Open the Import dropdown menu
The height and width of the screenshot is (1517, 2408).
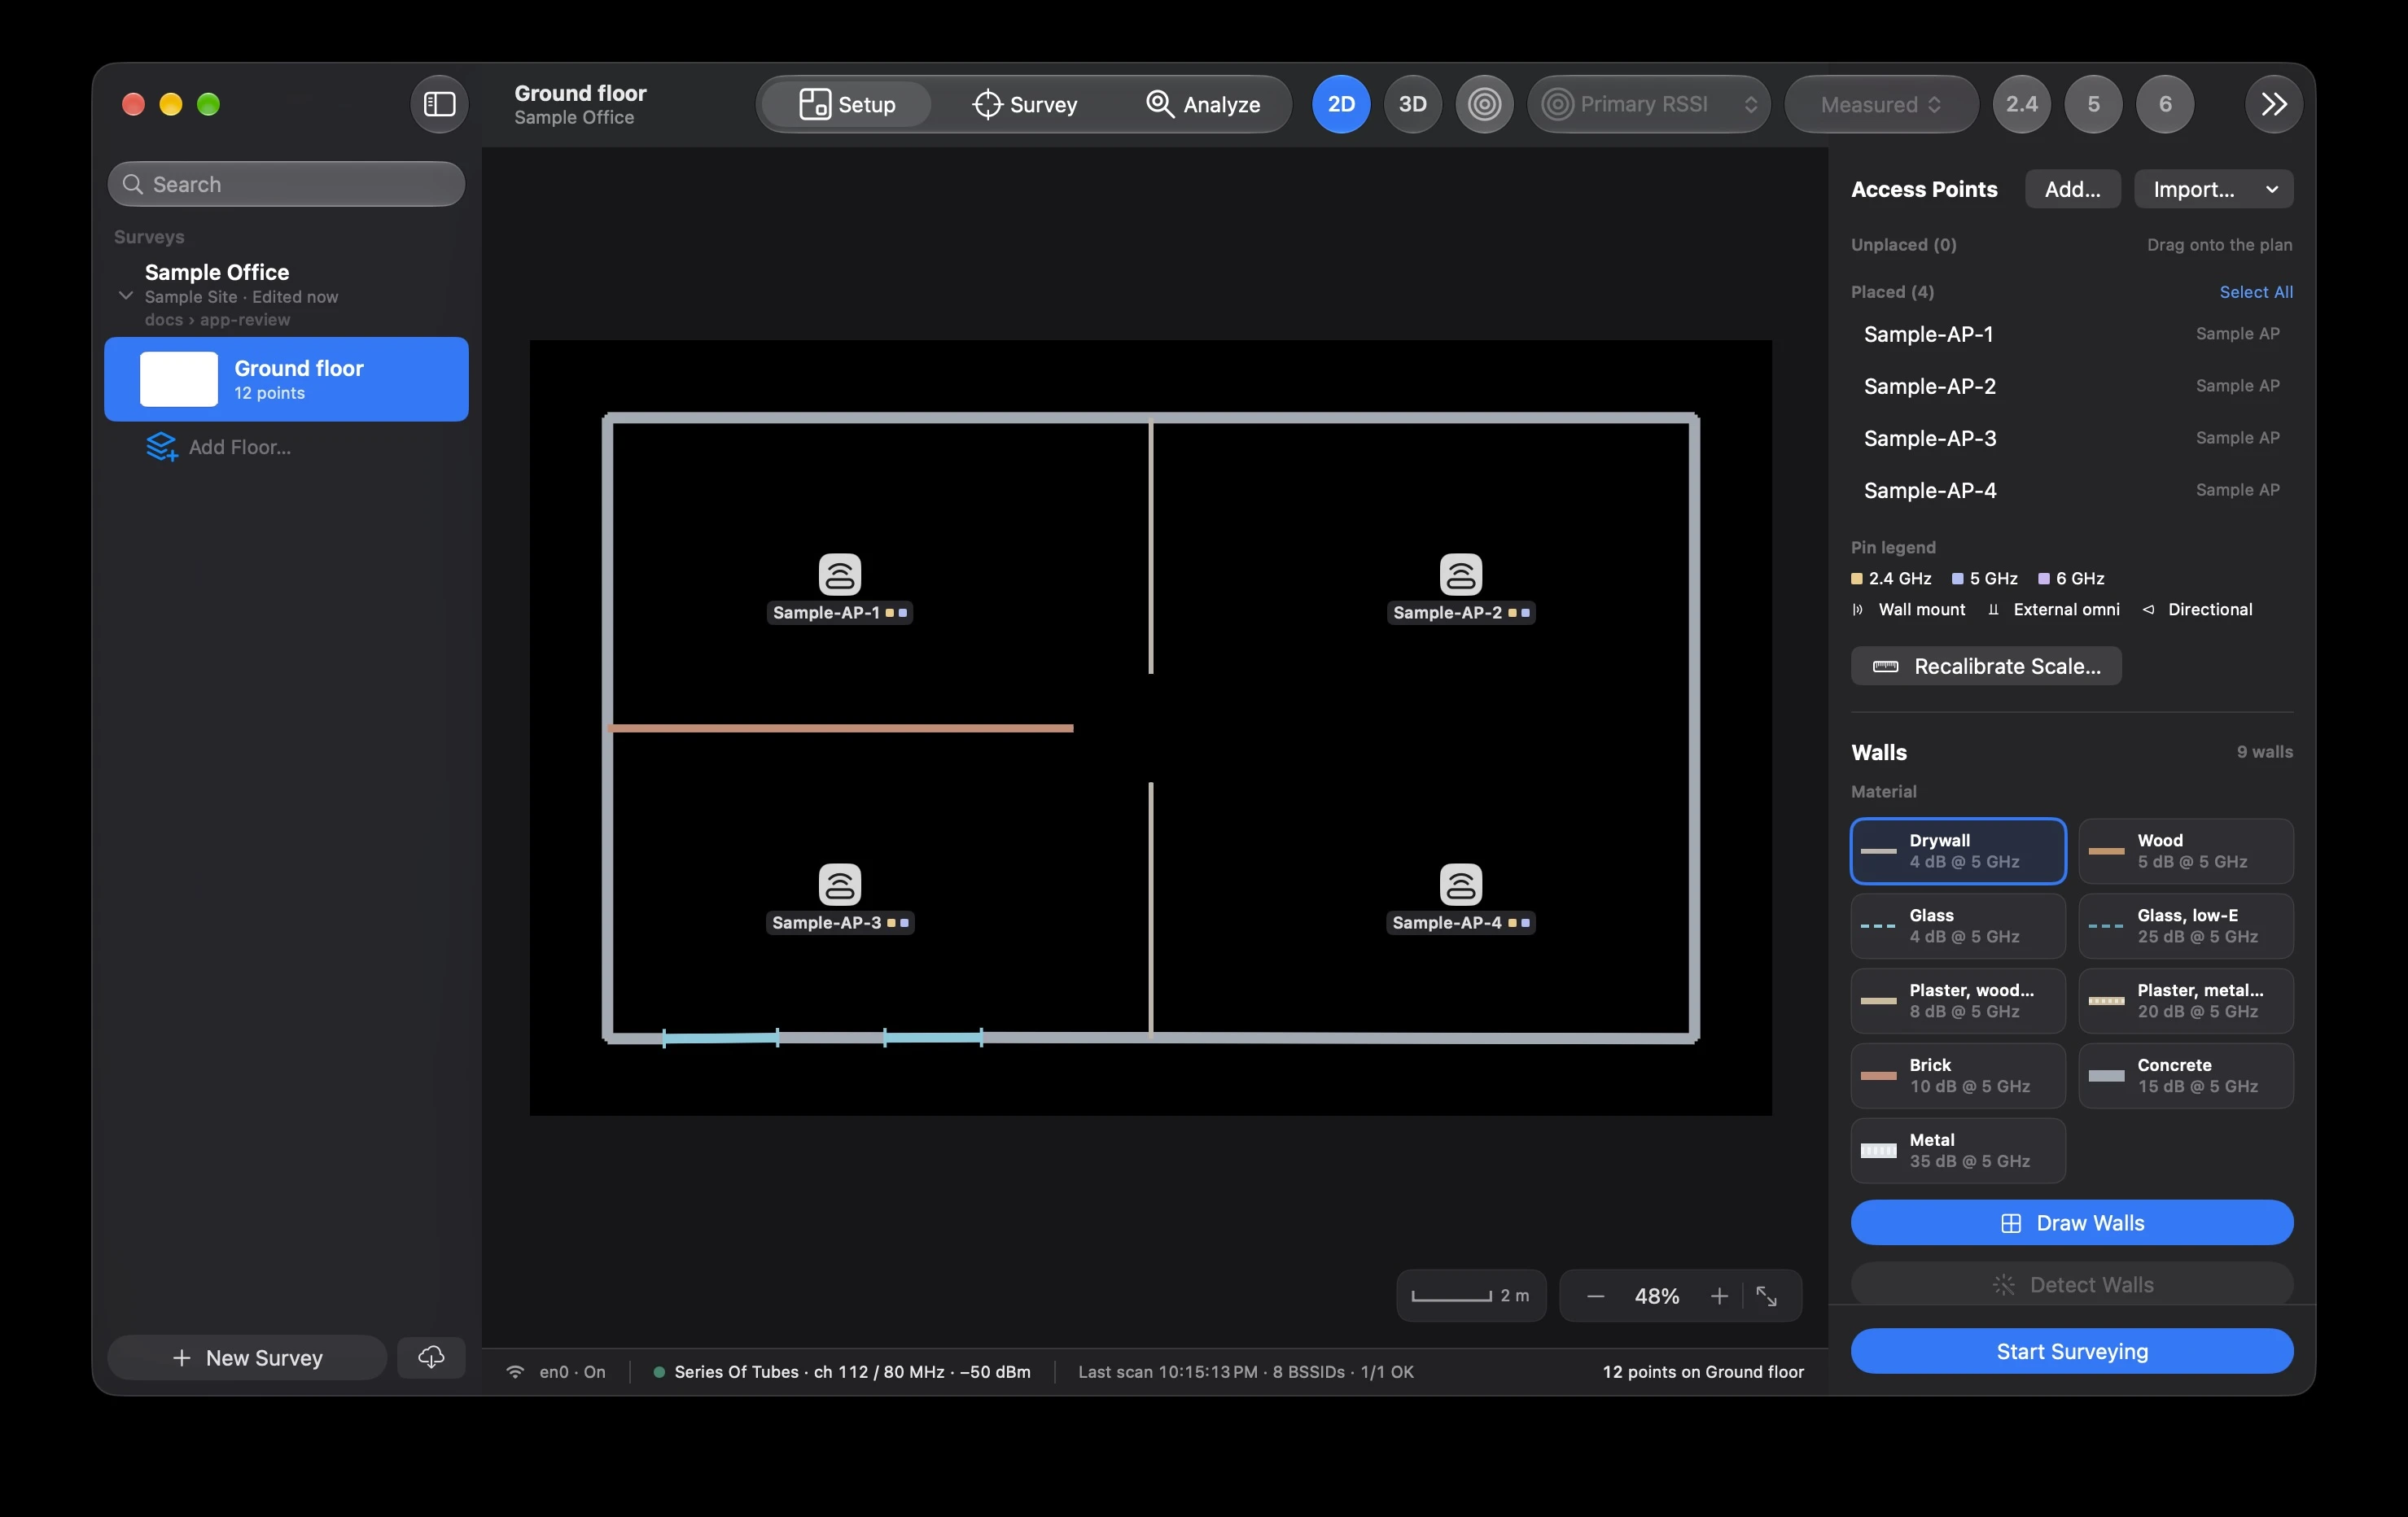pos(2213,189)
